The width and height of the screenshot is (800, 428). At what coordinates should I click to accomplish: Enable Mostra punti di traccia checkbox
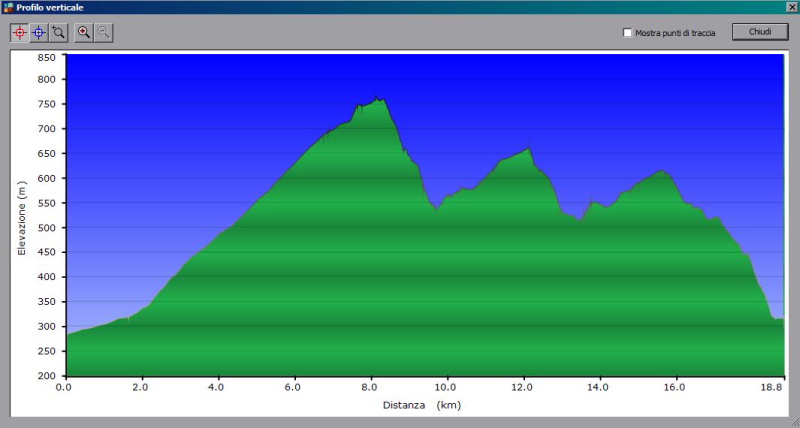627,33
